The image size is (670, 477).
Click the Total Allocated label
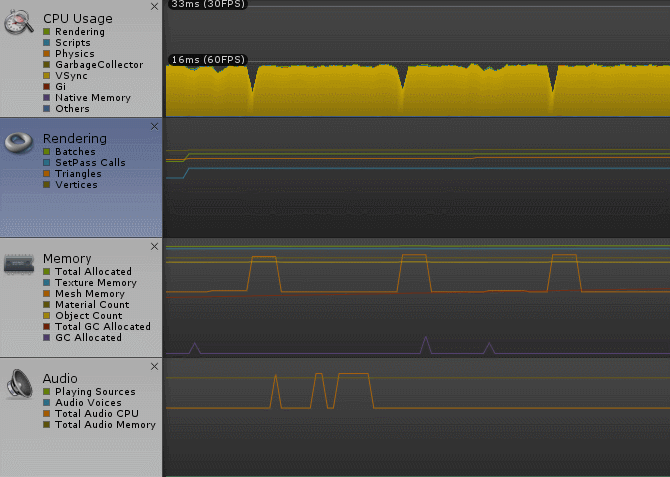tap(93, 272)
